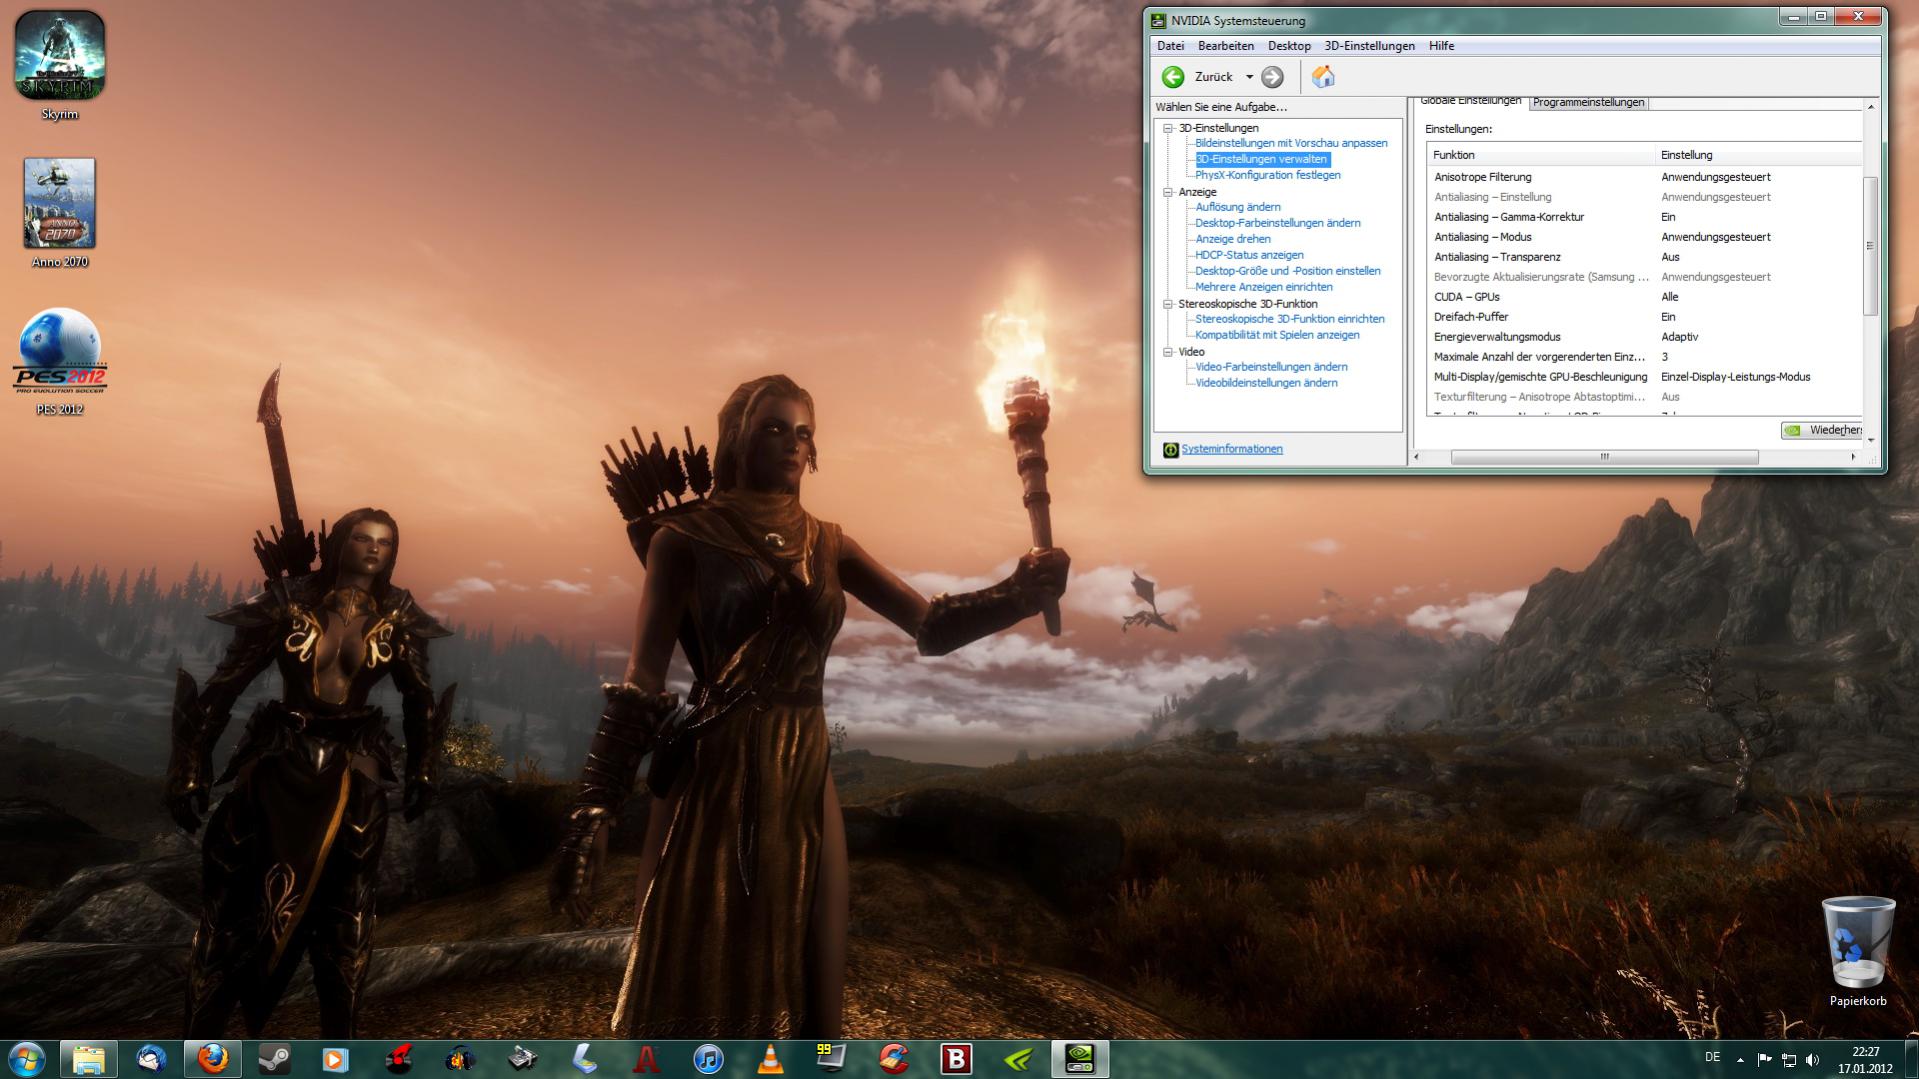Open the Action Center flag icon
Viewport: 1919px width, 1079px height.
1764,1060
